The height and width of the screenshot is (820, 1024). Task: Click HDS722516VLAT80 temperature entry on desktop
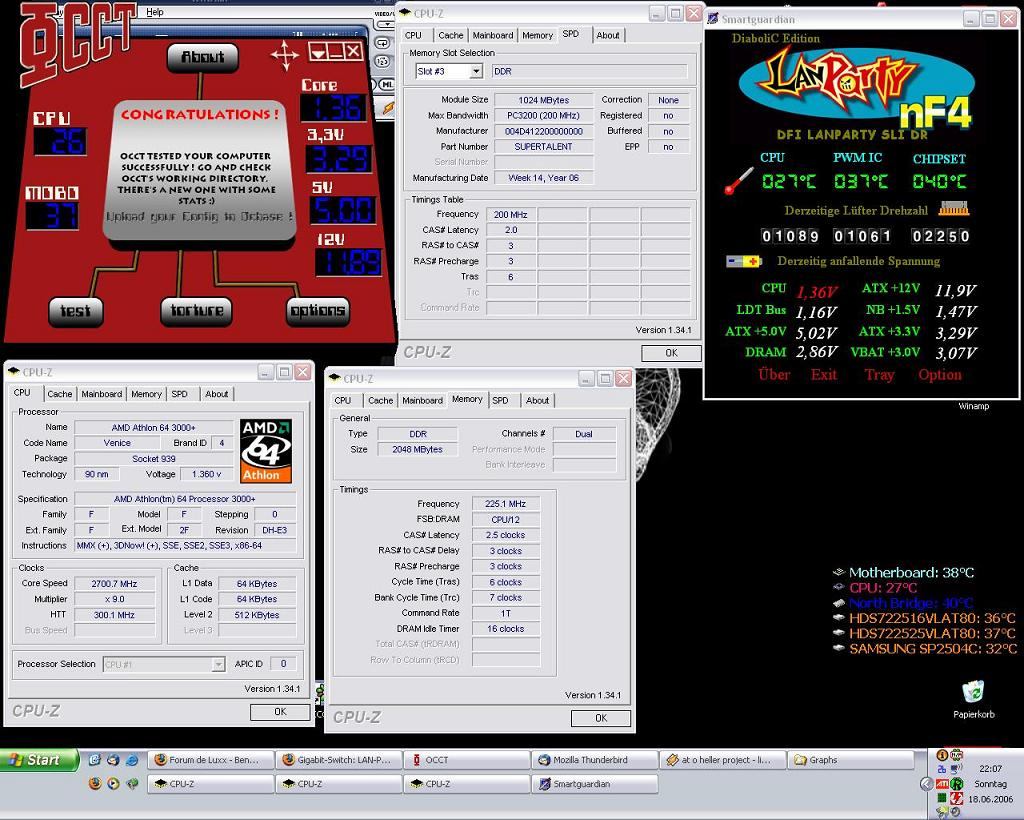pyautogui.click(x=932, y=618)
